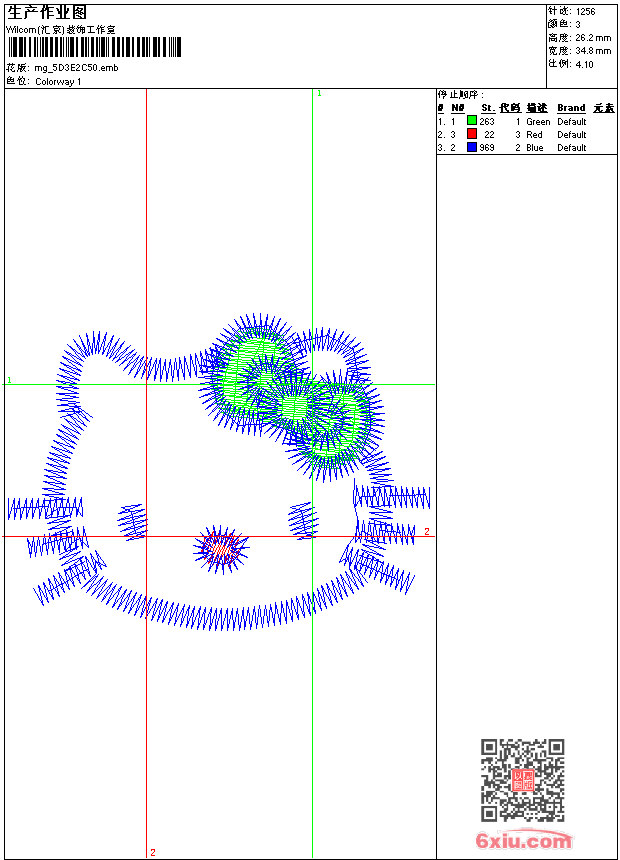This screenshot has height=860, width=620.
Task: Click the "N#" column header
Action: coord(458,108)
